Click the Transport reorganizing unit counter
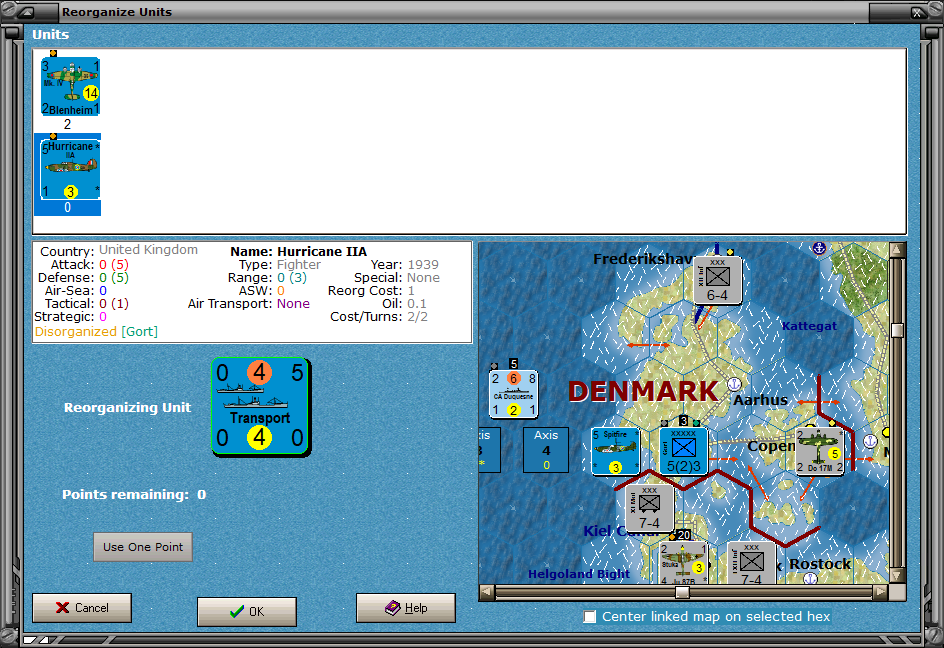 [261, 406]
